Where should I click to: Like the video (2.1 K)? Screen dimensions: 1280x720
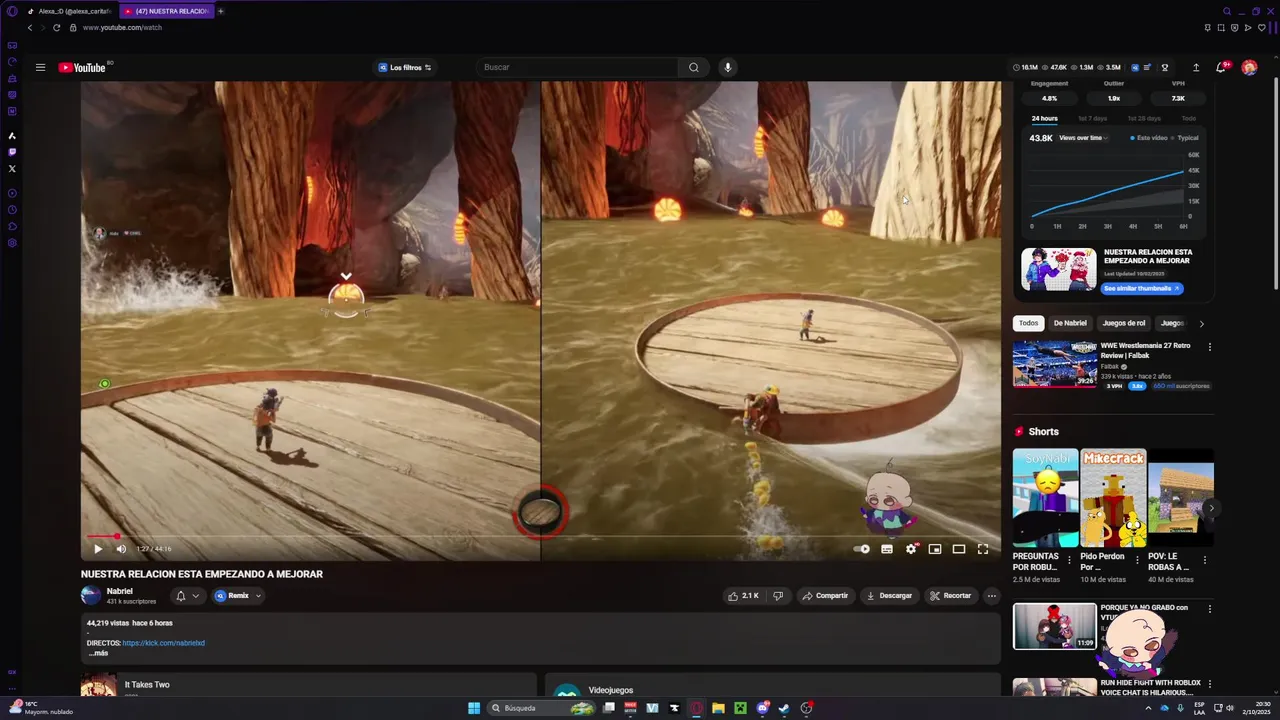click(744, 596)
